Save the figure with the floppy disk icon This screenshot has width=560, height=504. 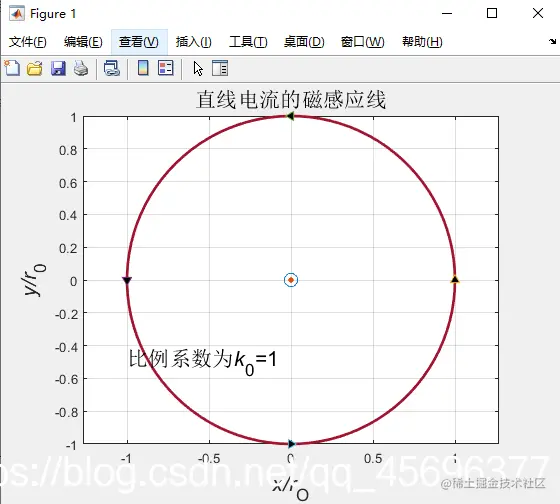[x=58, y=68]
